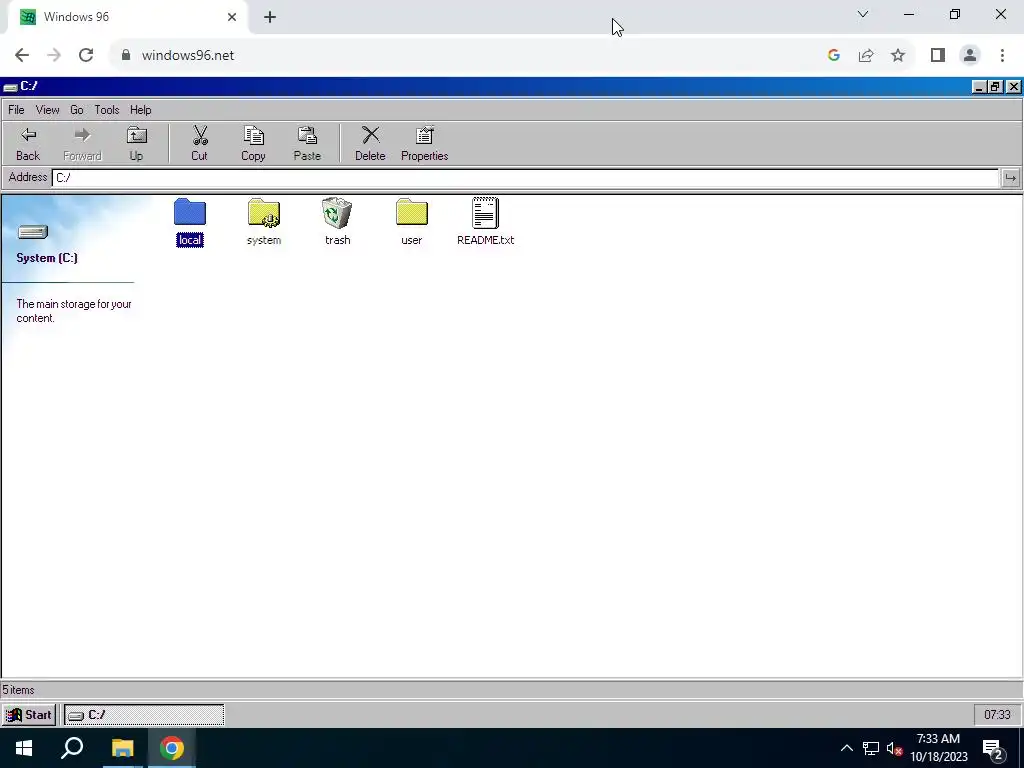Click the network tray icon
Viewport: 1024px width, 768px height.
(x=871, y=748)
